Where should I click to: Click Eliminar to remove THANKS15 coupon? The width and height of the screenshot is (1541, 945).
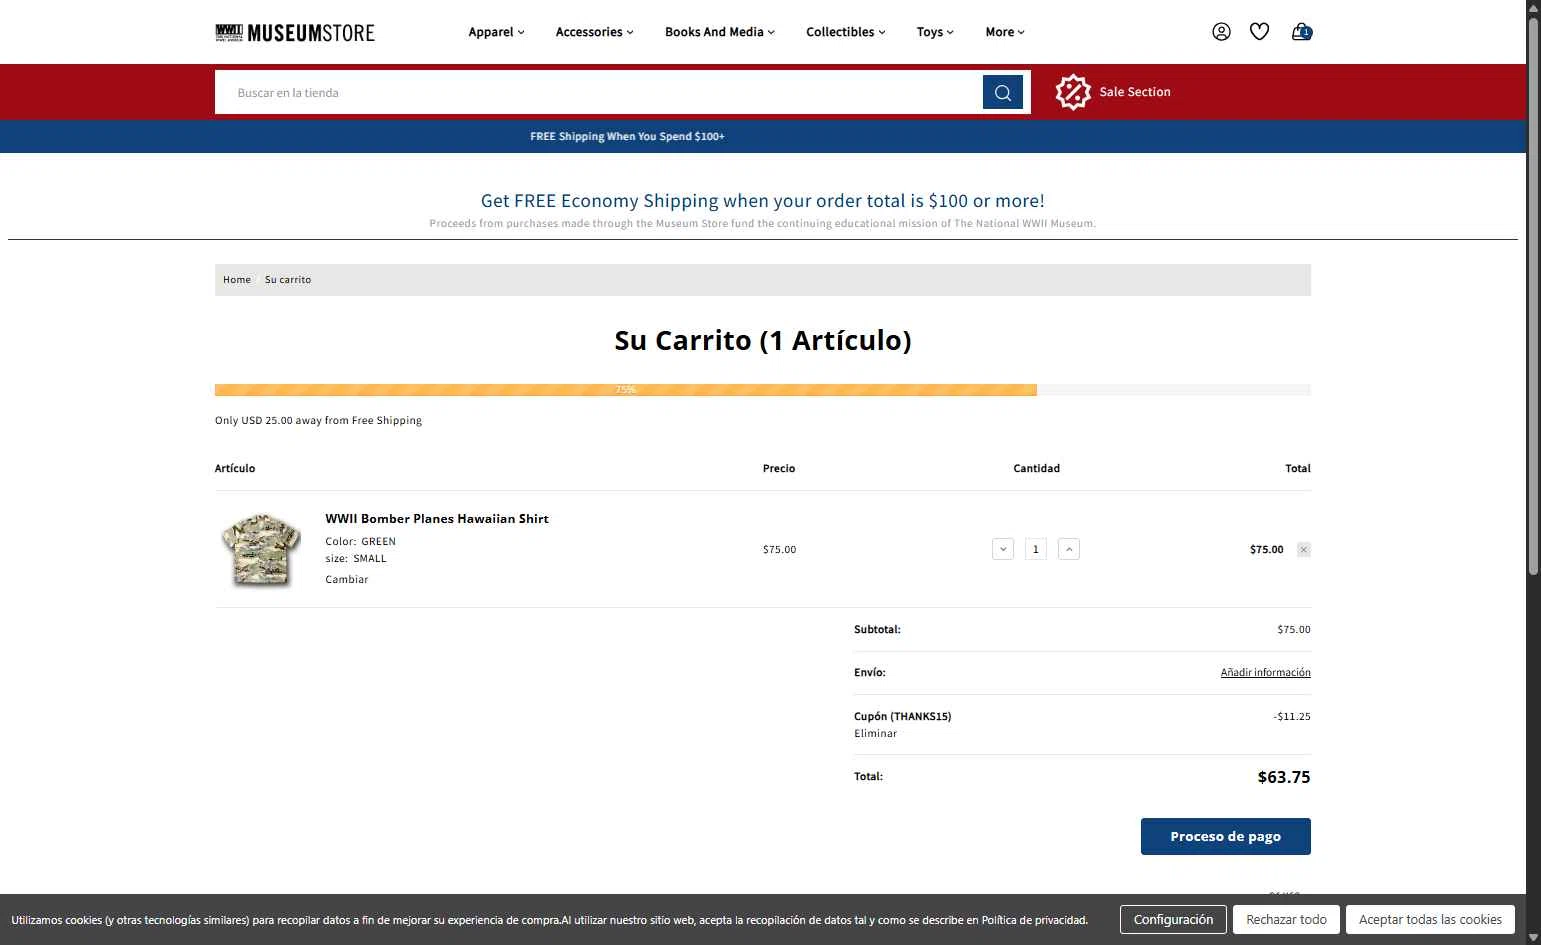pos(876,733)
